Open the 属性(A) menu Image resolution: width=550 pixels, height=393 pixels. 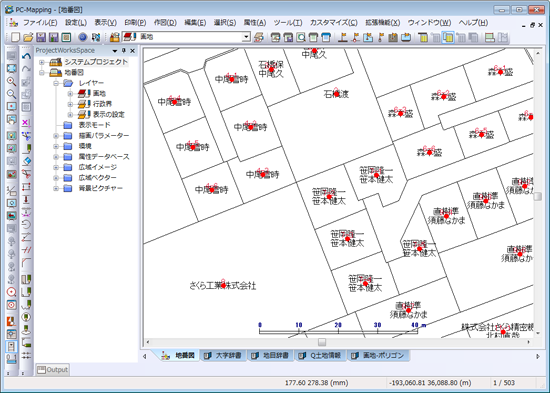click(x=255, y=23)
